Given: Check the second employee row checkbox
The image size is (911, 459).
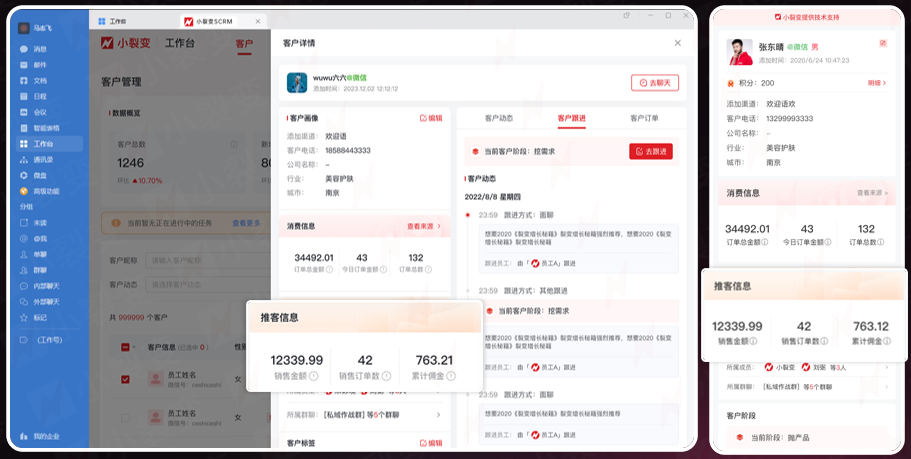Looking at the screenshot, I should click(x=125, y=423).
